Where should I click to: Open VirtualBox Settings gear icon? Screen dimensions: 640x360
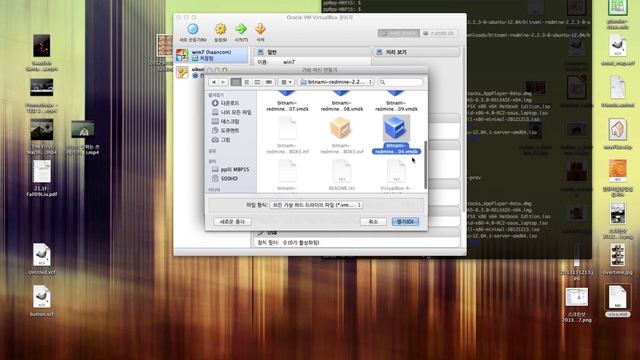tap(220, 29)
